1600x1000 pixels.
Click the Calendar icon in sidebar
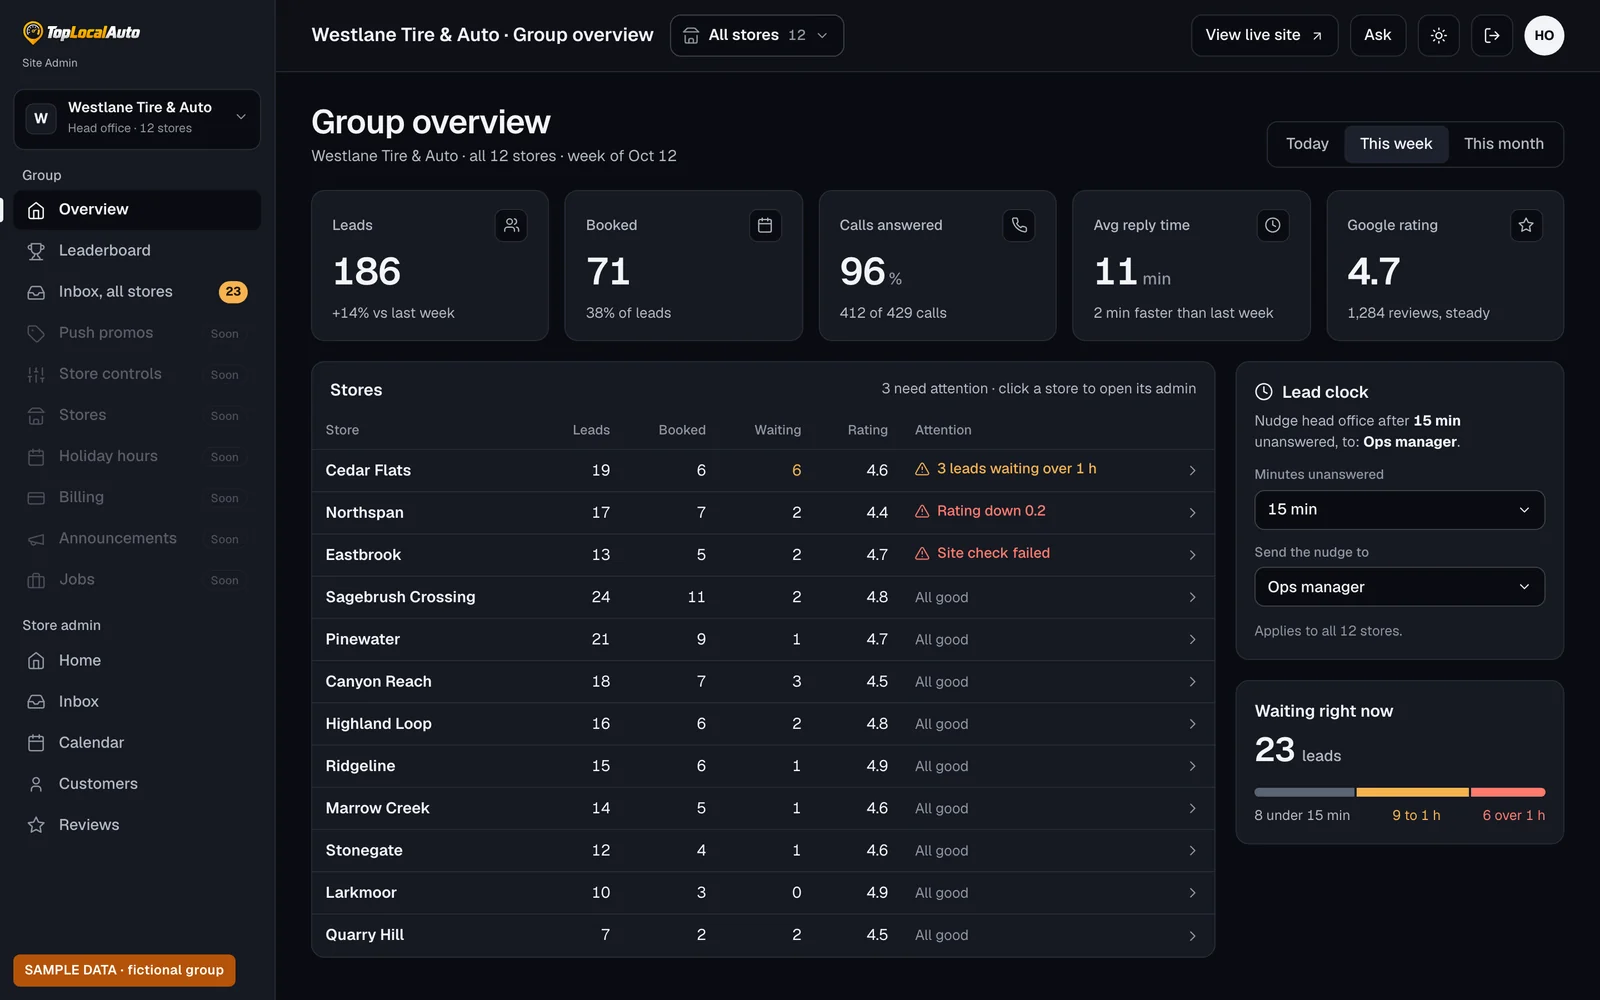coord(36,743)
